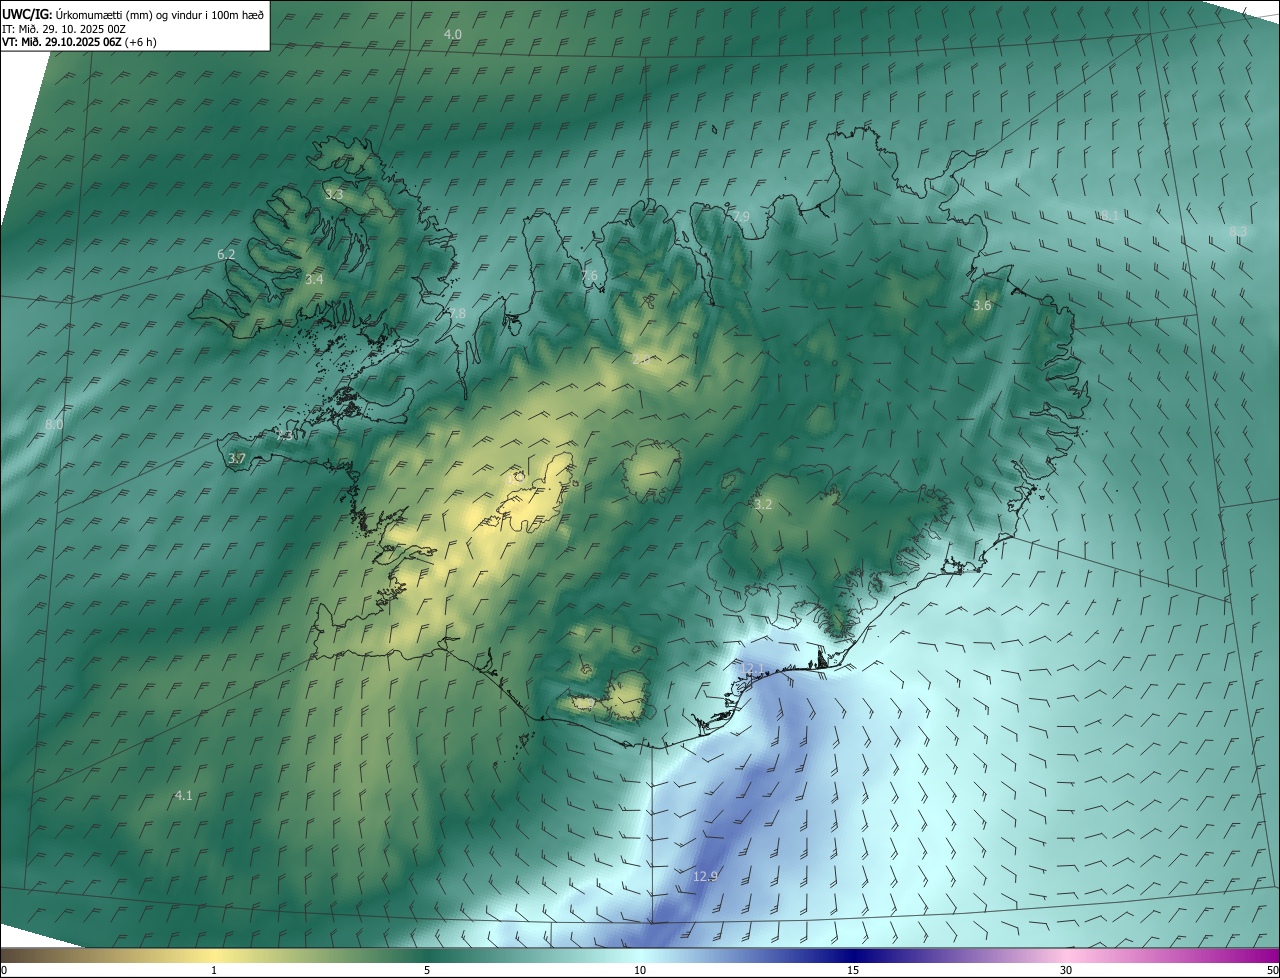Click the 3.6 value label
Image resolution: width=1280 pixels, height=978 pixels.
click(982, 306)
